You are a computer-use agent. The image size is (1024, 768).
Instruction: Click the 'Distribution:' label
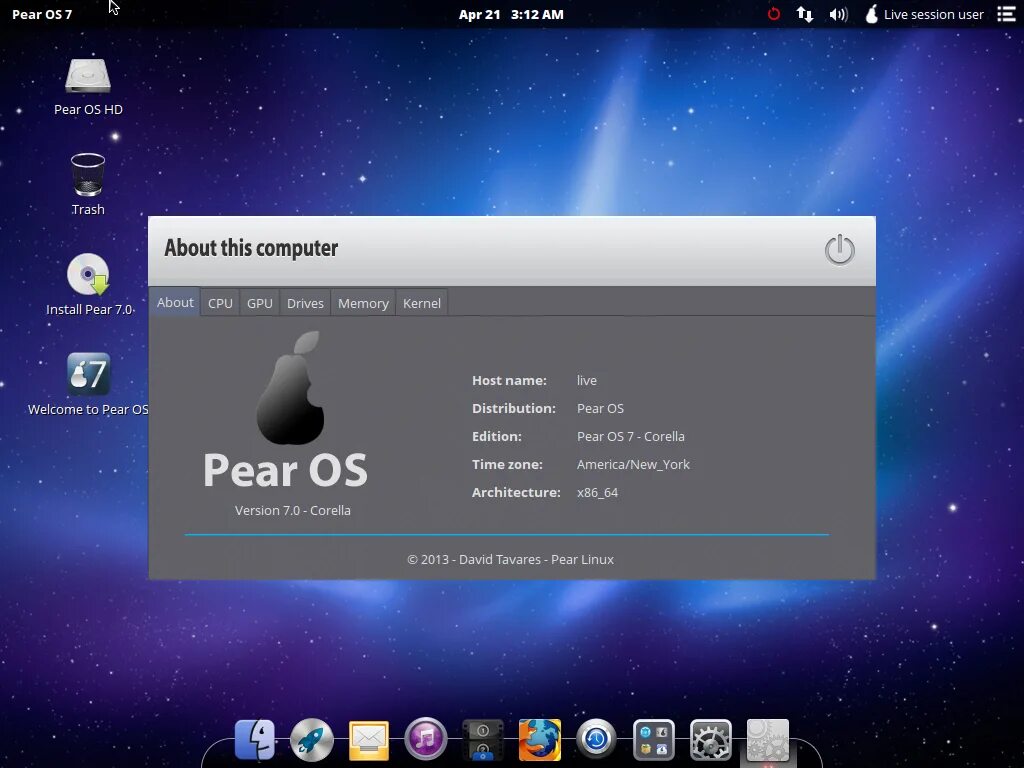coord(514,408)
